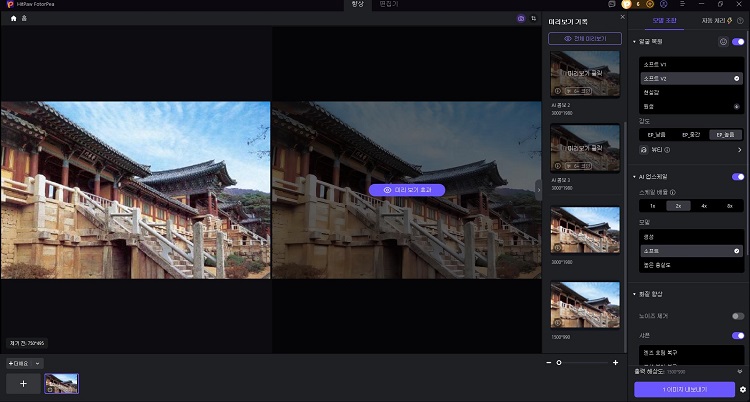This screenshot has height=402, width=750.
Task: Select the medium intensity EP option
Action: tap(691, 135)
